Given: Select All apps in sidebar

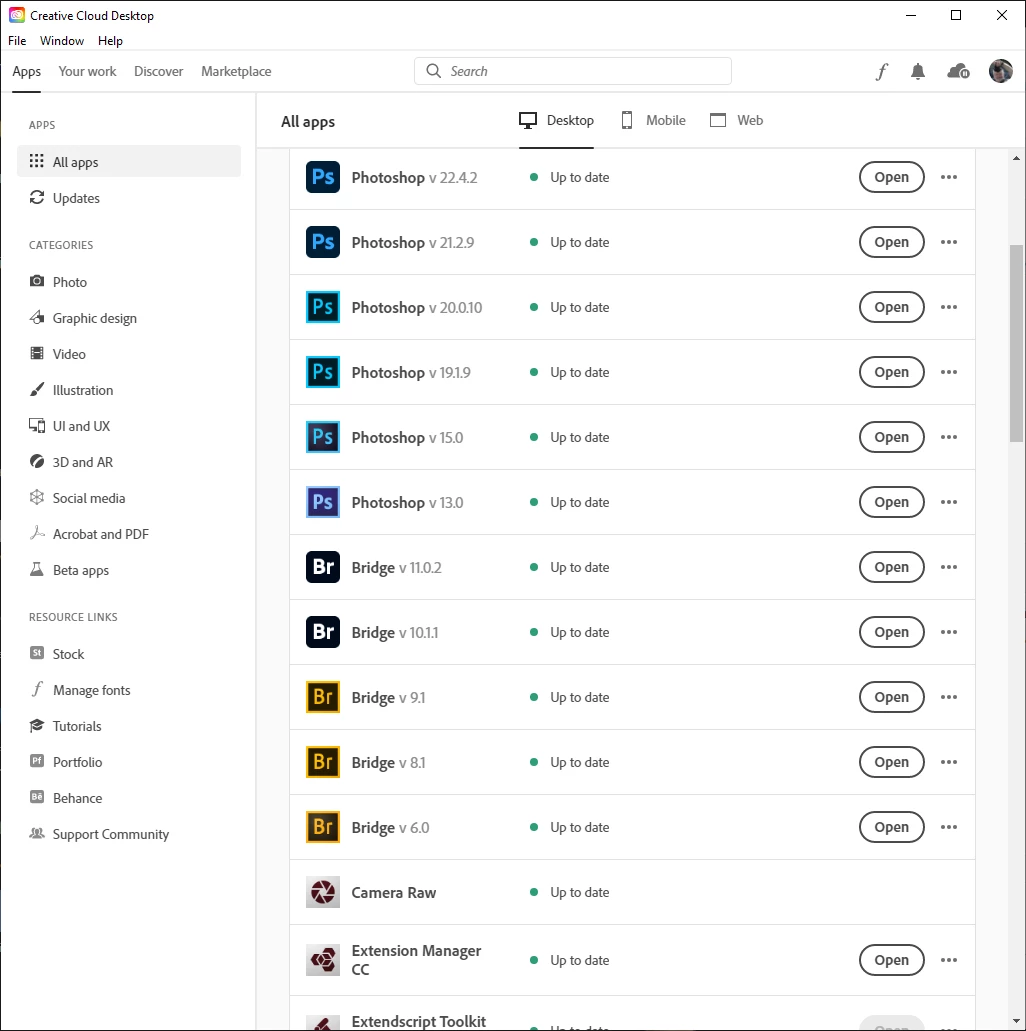Looking at the screenshot, I should [x=129, y=162].
